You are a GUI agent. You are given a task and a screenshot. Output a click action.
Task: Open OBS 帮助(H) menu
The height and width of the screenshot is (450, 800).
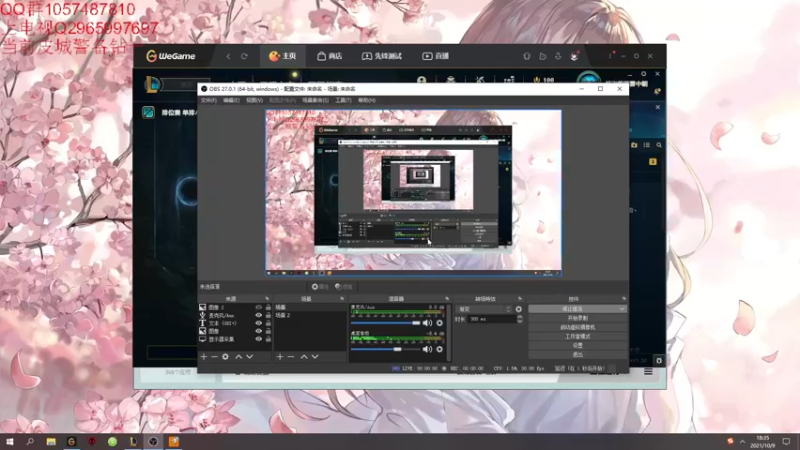point(366,101)
